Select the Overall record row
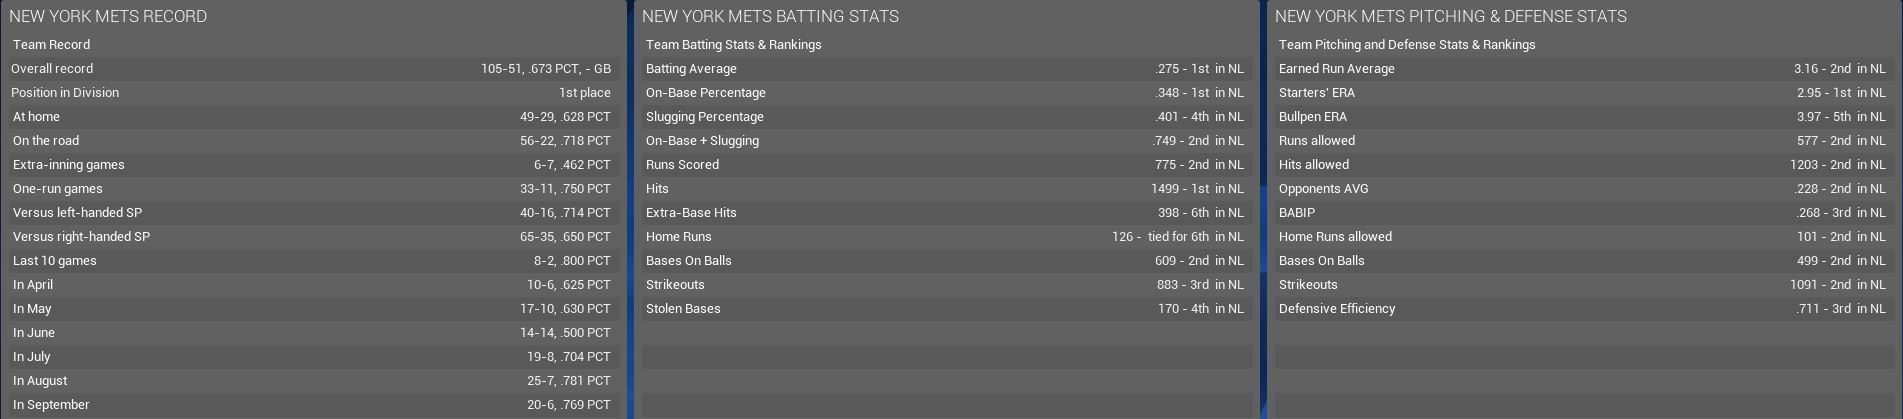The width and height of the screenshot is (1903, 419). [310, 69]
